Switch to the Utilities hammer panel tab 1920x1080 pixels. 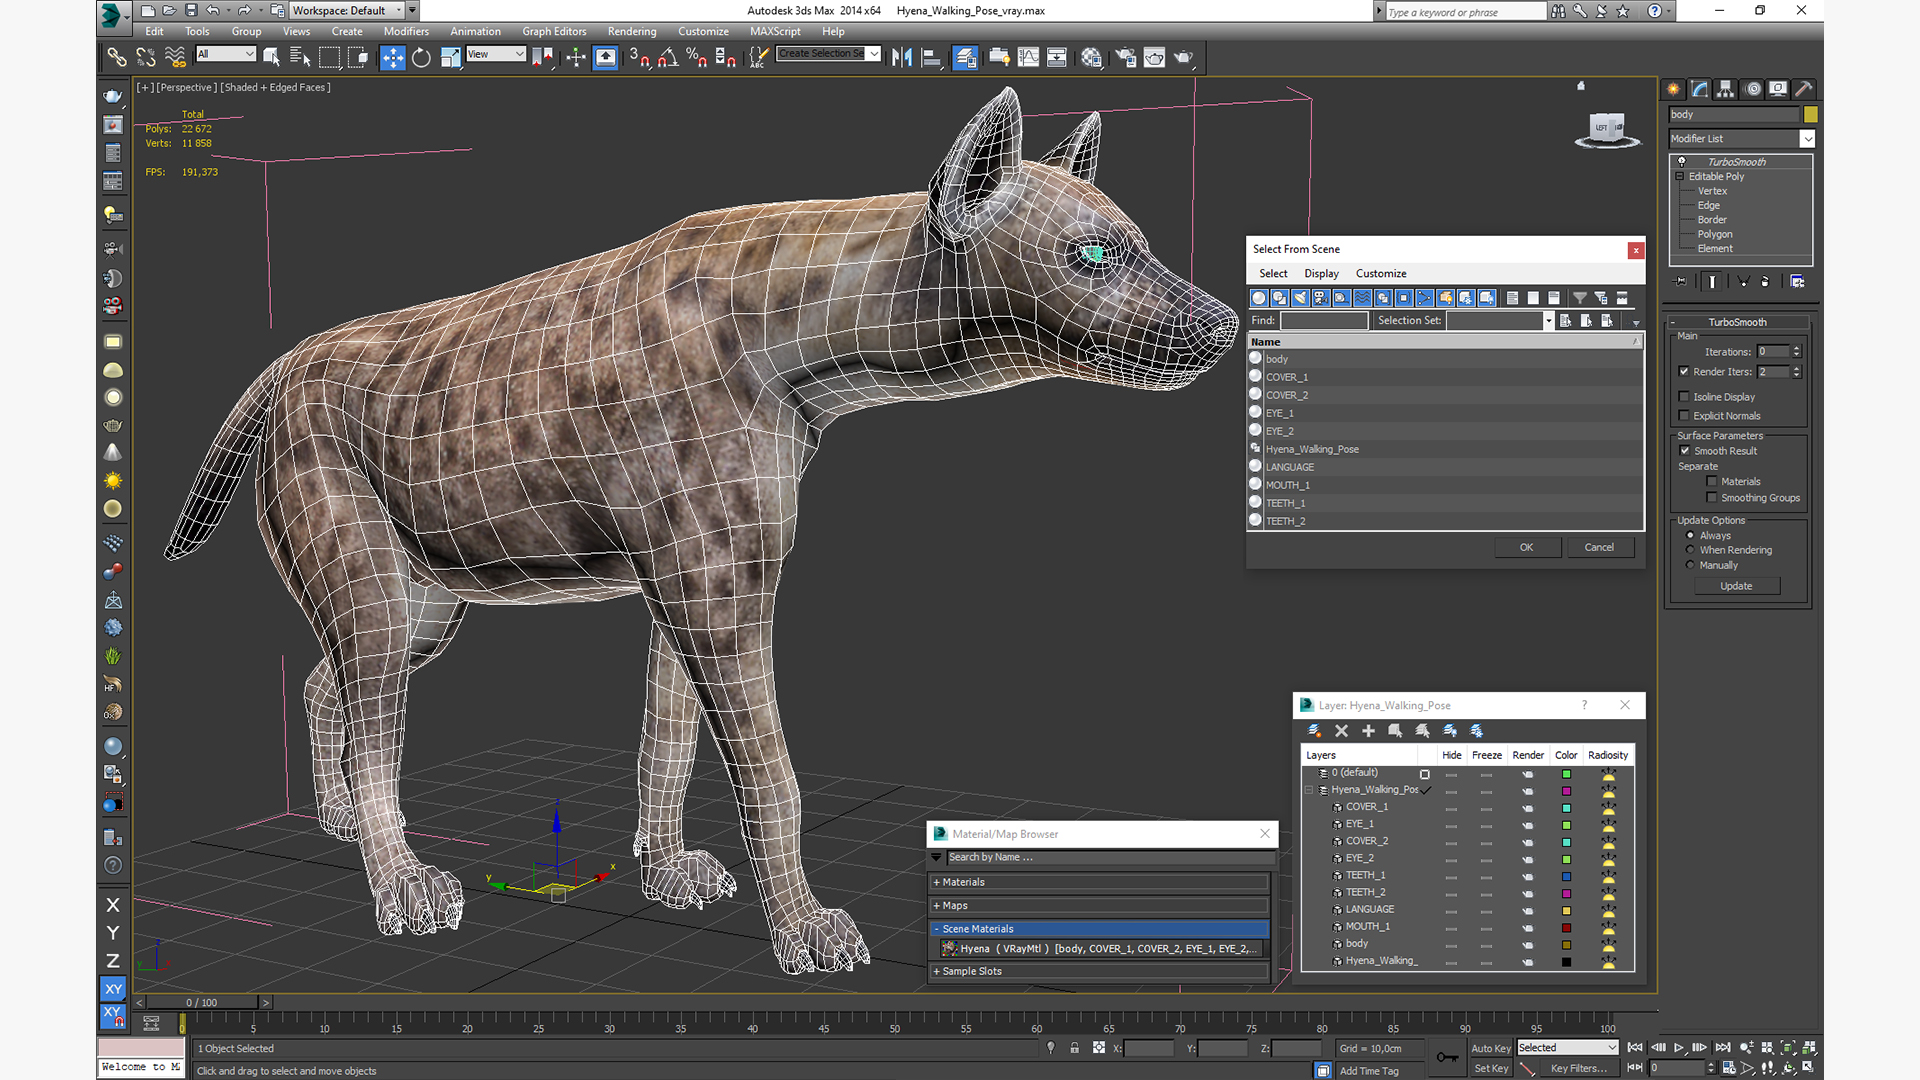pyautogui.click(x=1804, y=89)
